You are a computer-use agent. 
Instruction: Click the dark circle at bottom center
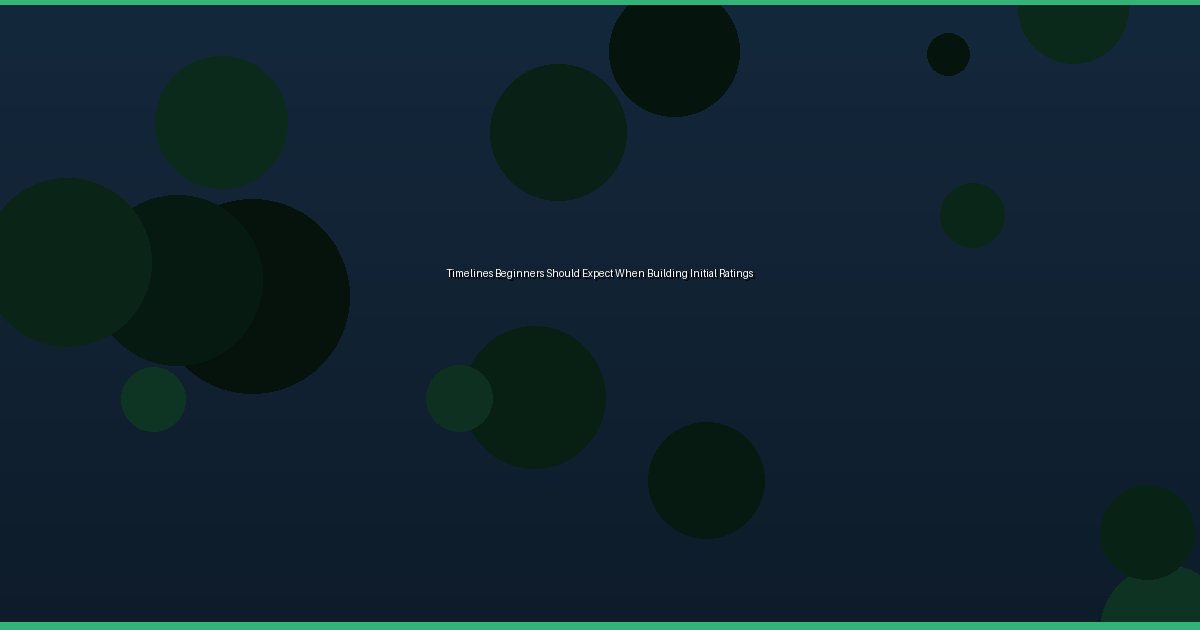coord(706,480)
